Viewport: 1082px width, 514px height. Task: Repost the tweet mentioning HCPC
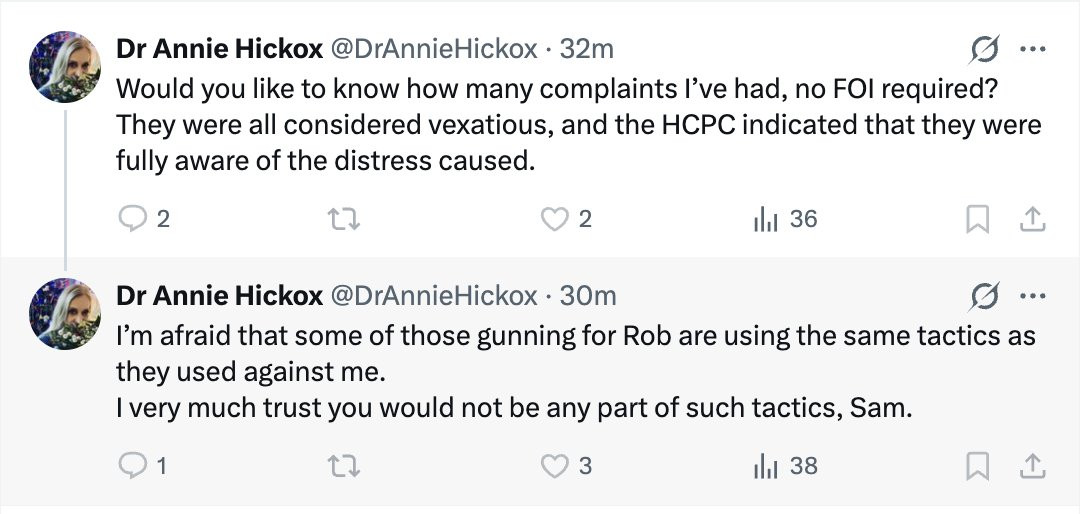[x=344, y=219]
